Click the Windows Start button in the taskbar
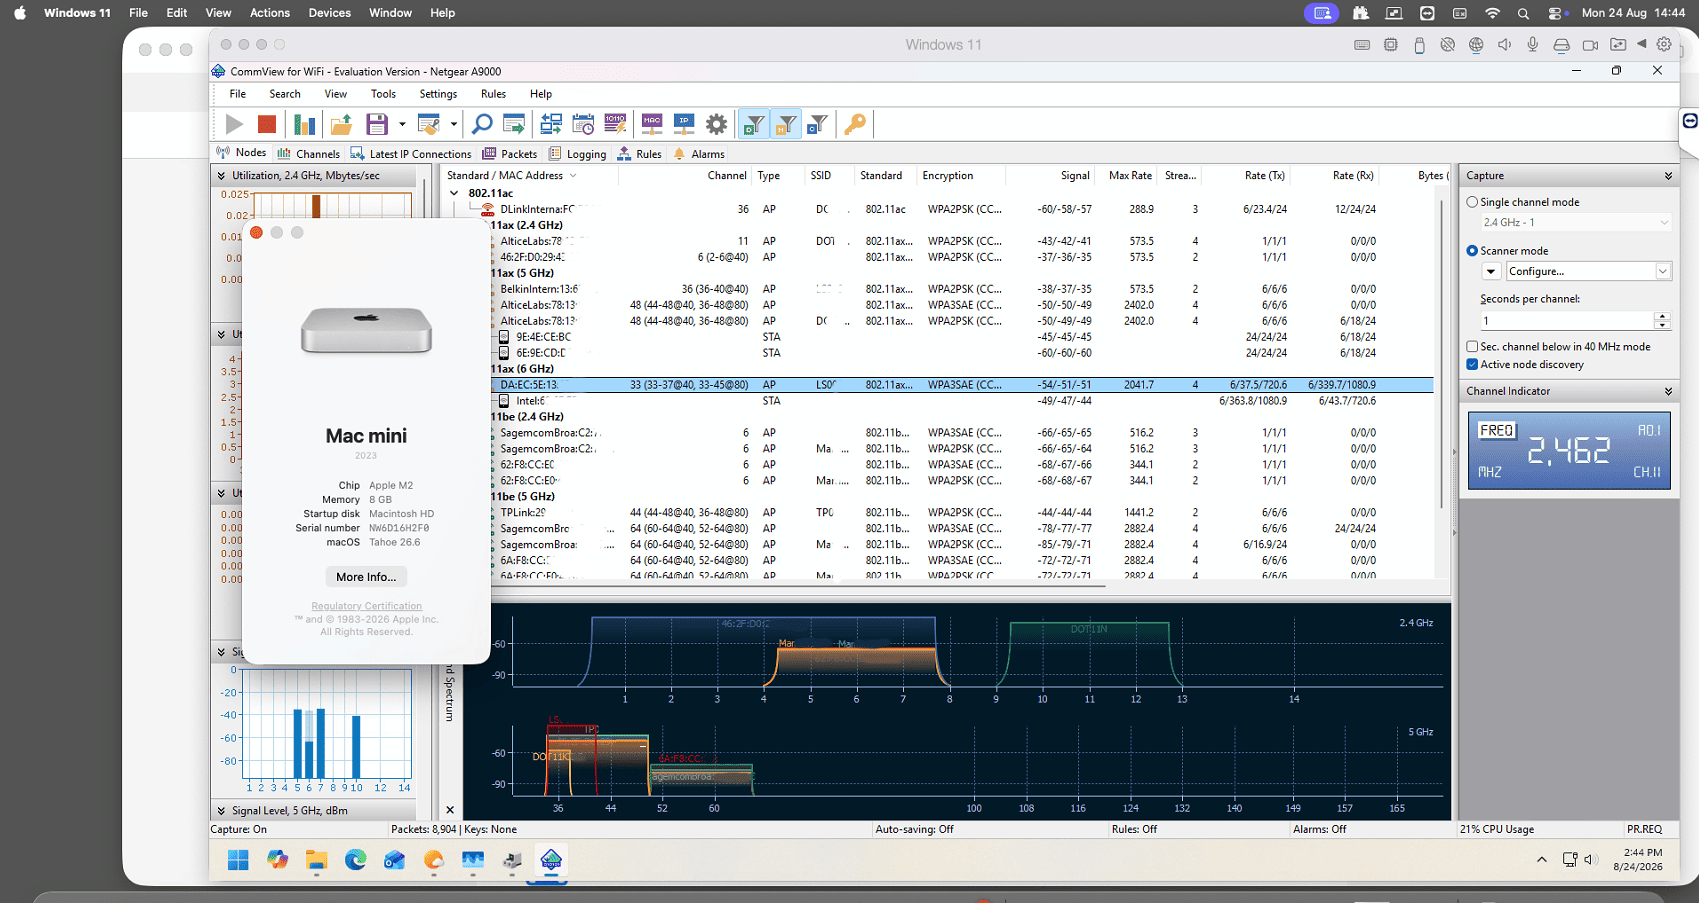Viewport: 1699px width, 903px height. click(238, 861)
